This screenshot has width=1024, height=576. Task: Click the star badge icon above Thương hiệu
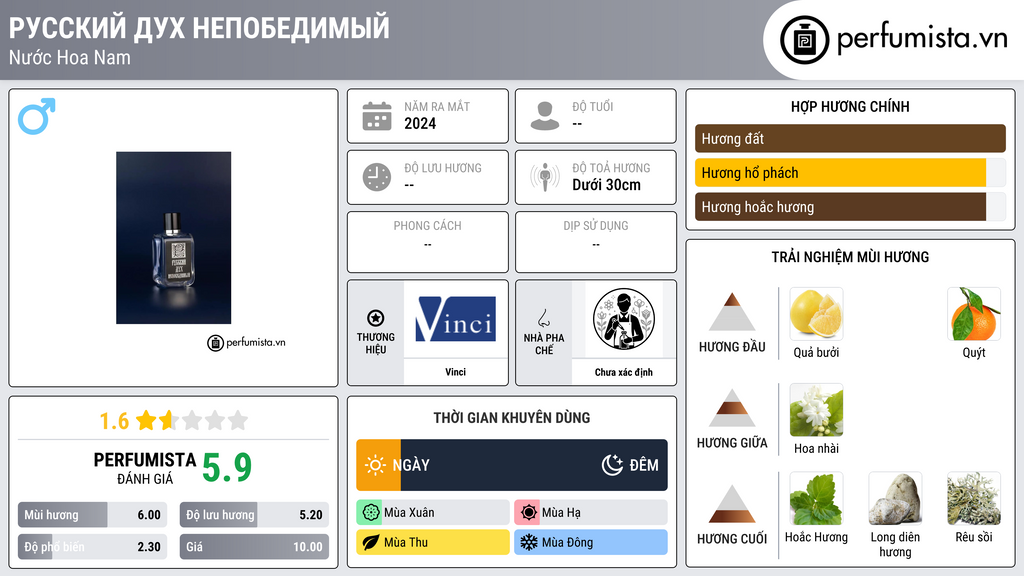pos(376,318)
